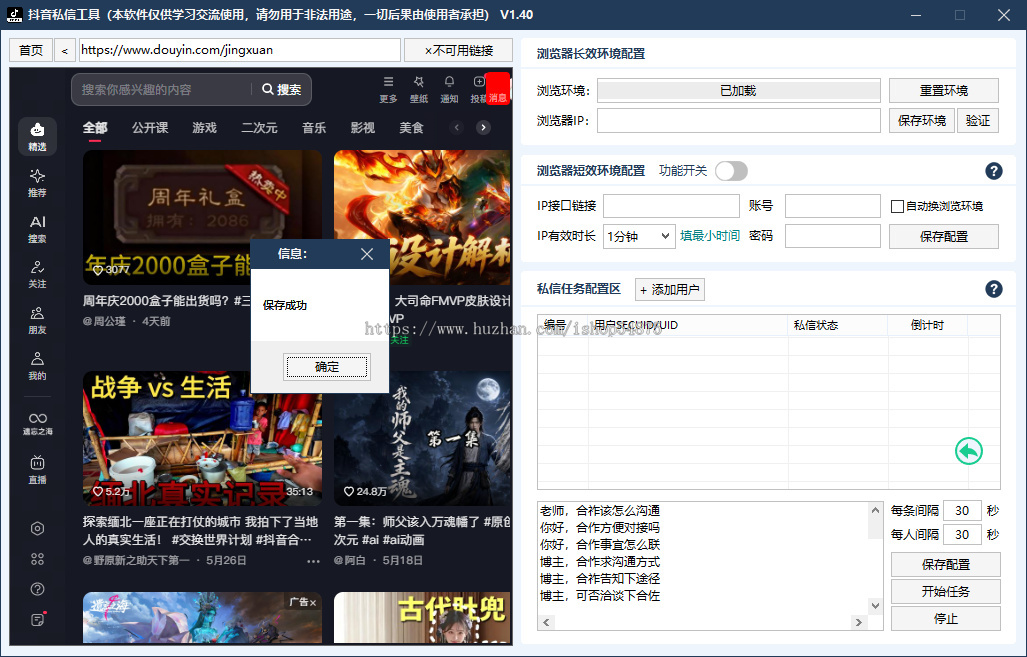Click the 保存环境 button
Image resolution: width=1027 pixels, height=657 pixels.
pyautogui.click(x=922, y=121)
